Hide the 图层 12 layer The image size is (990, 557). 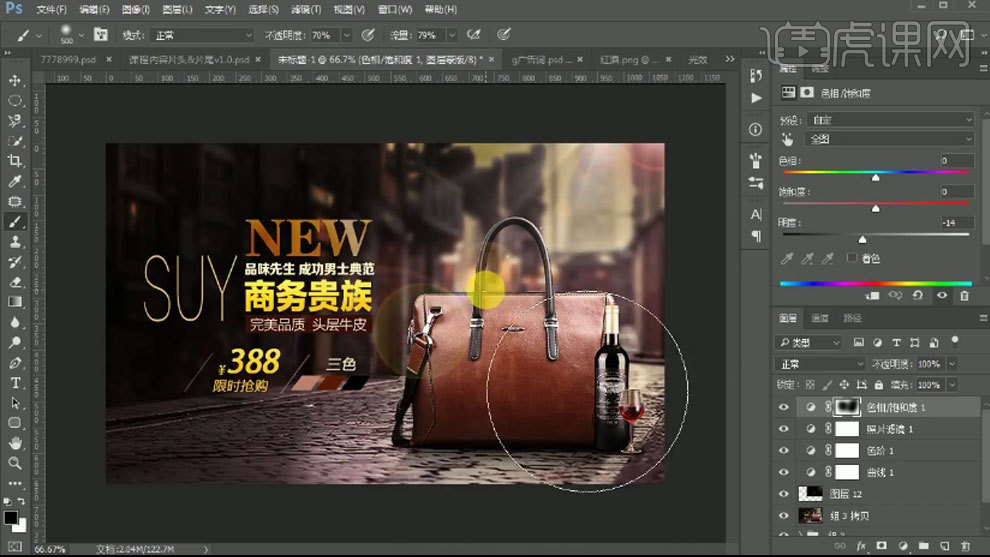pos(784,494)
